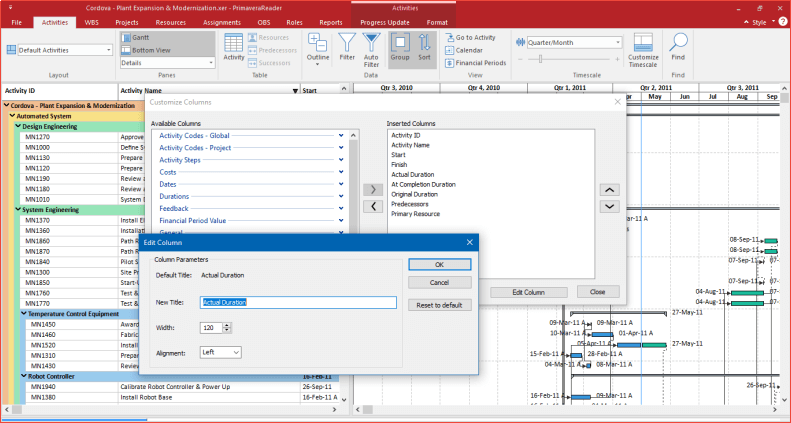Click Go to Activity
The height and width of the screenshot is (423, 791).
[x=470, y=37]
